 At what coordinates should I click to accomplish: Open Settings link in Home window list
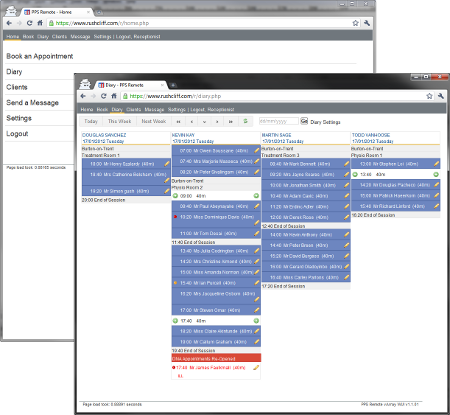19,118
